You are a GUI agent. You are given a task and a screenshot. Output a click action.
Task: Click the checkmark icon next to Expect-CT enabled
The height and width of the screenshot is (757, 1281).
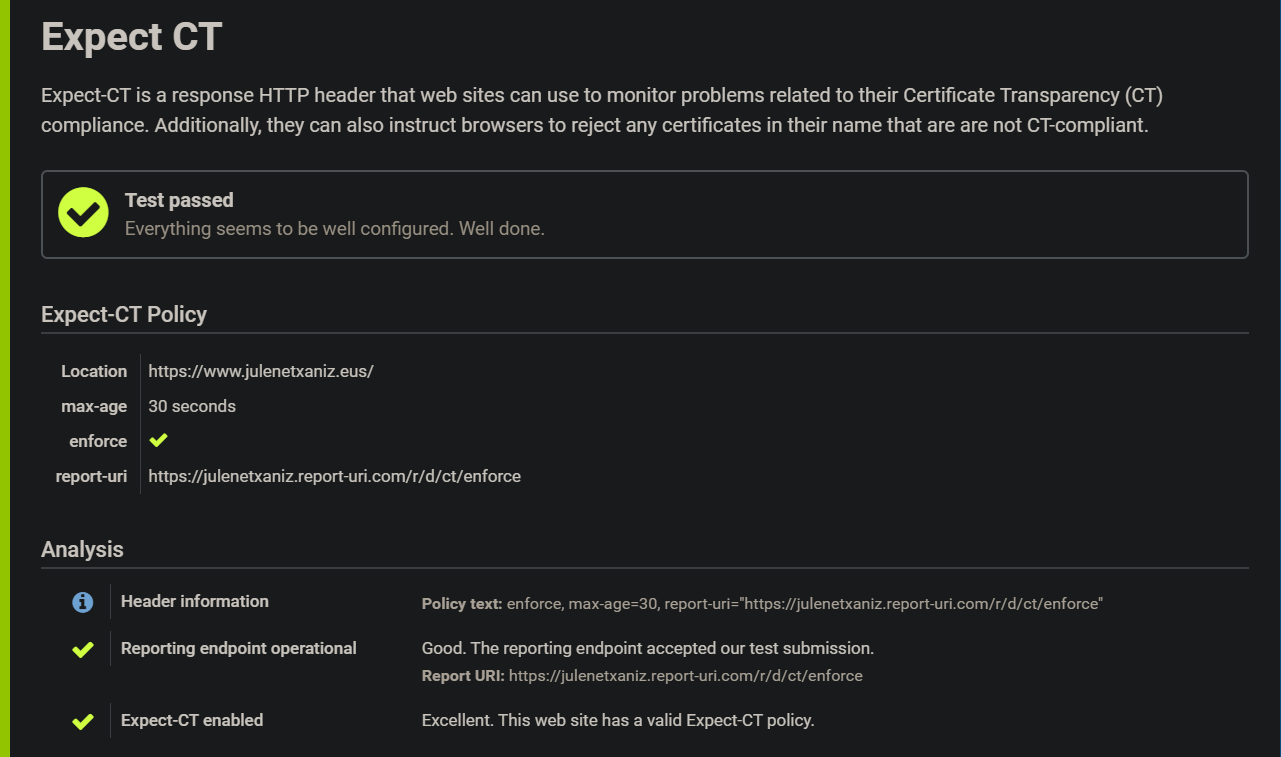pos(83,721)
